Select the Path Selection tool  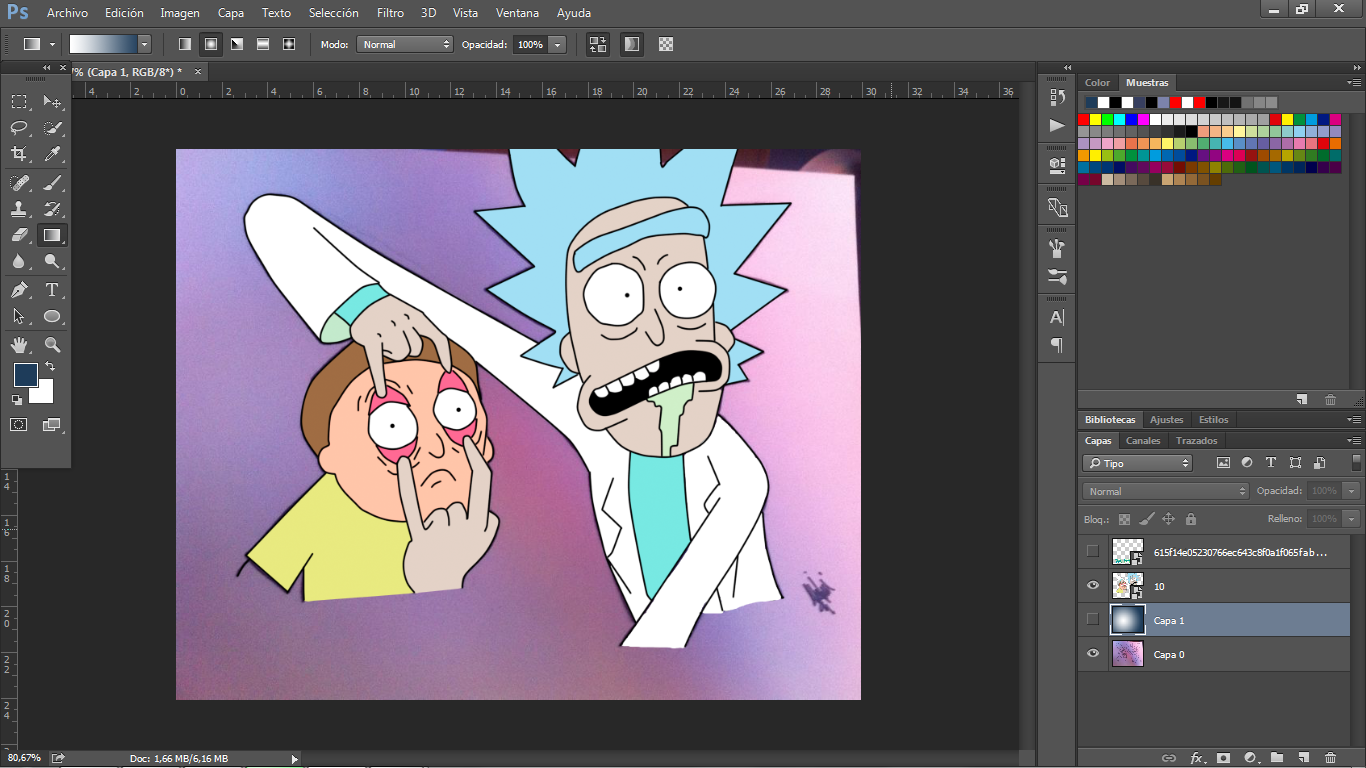point(19,316)
